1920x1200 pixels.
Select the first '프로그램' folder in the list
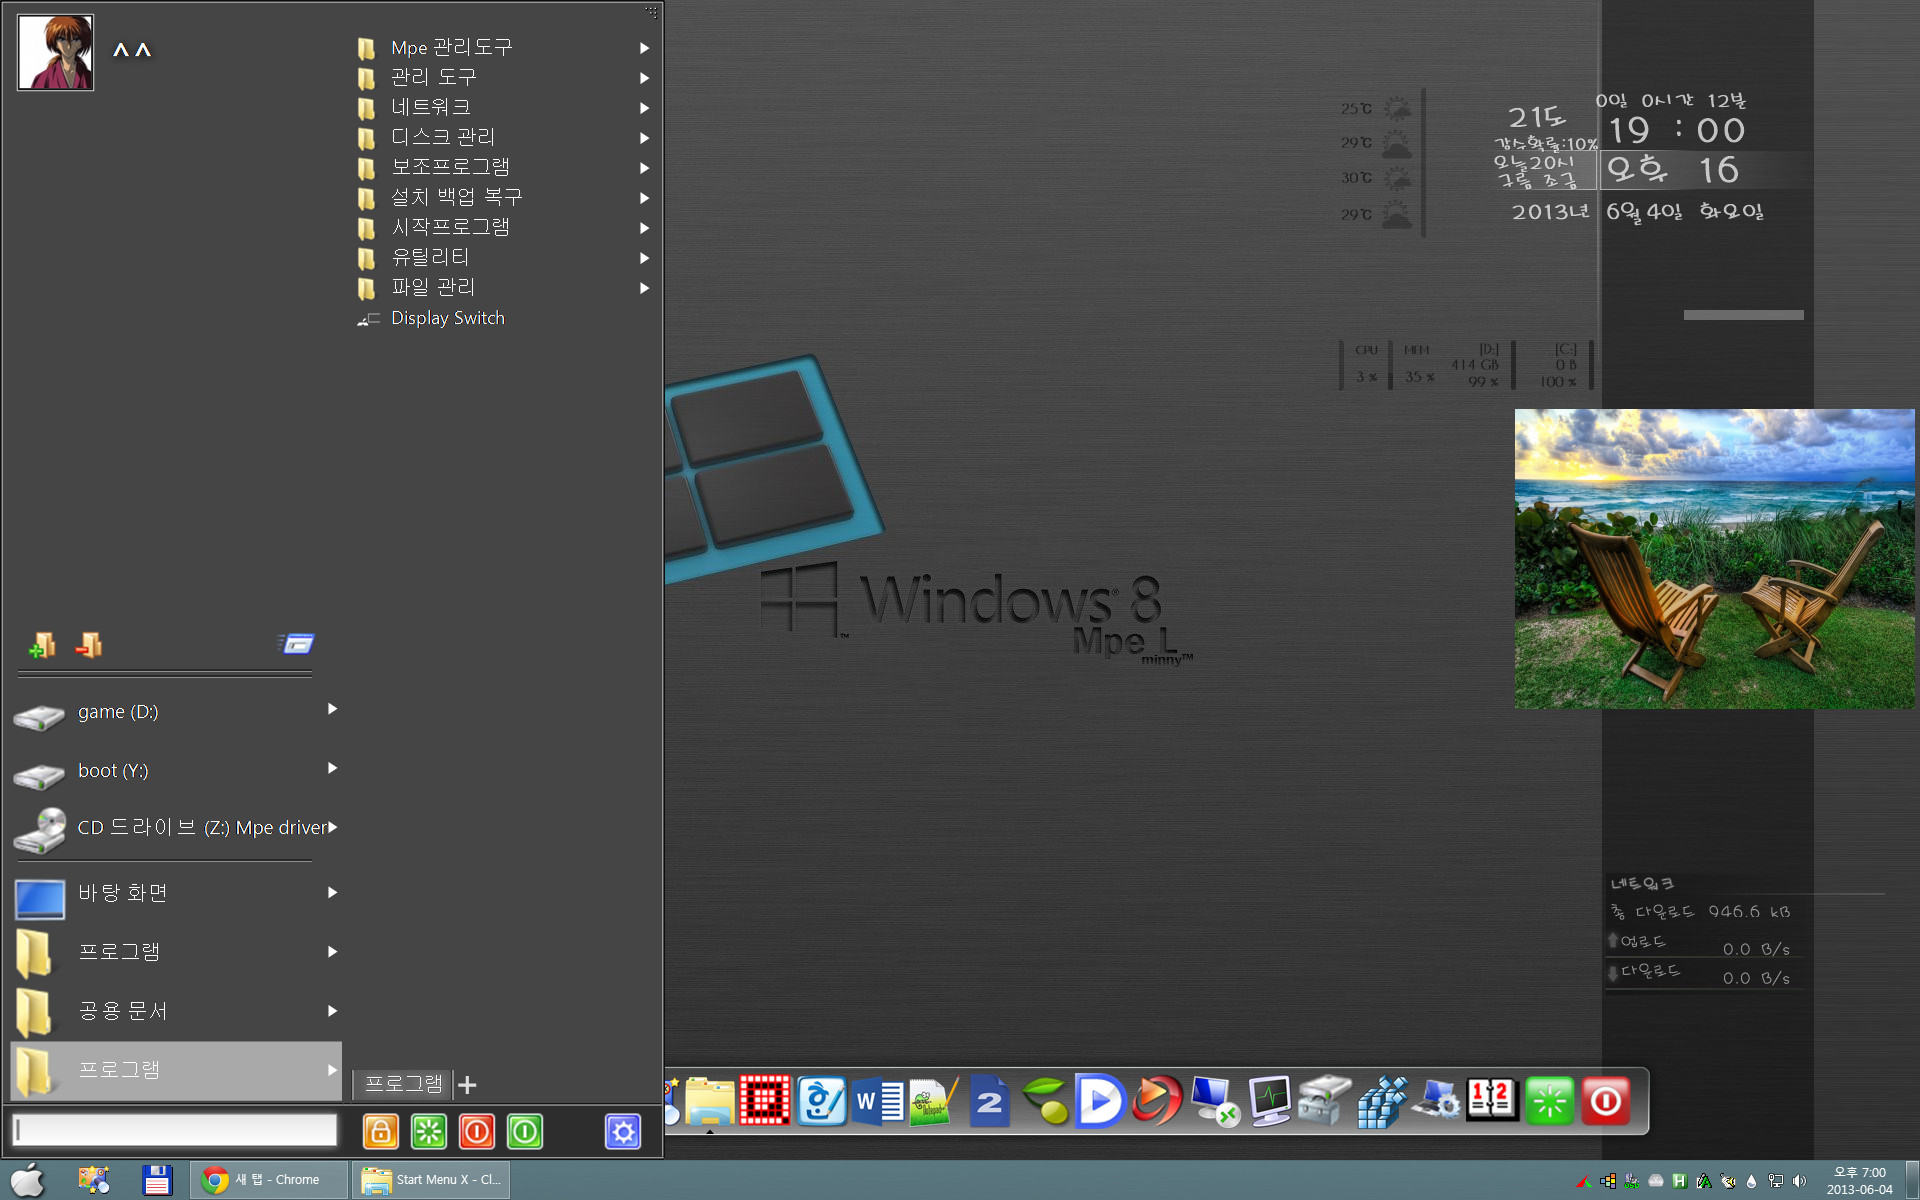(176, 952)
